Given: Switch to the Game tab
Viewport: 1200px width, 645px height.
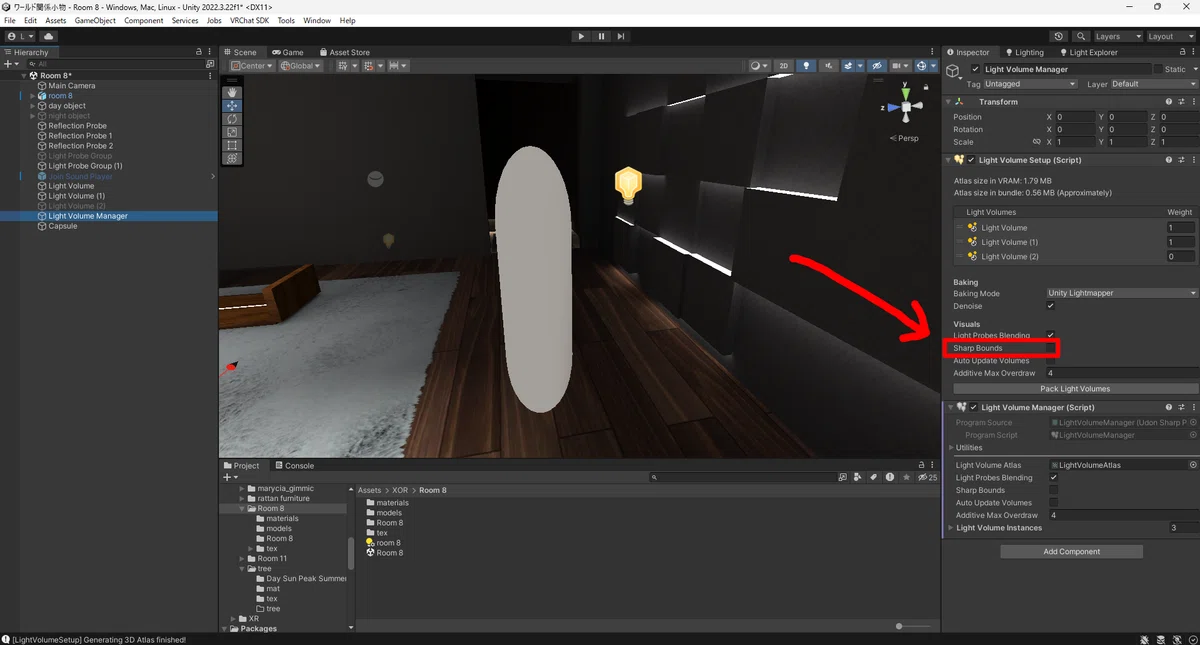Looking at the screenshot, I should (x=287, y=52).
